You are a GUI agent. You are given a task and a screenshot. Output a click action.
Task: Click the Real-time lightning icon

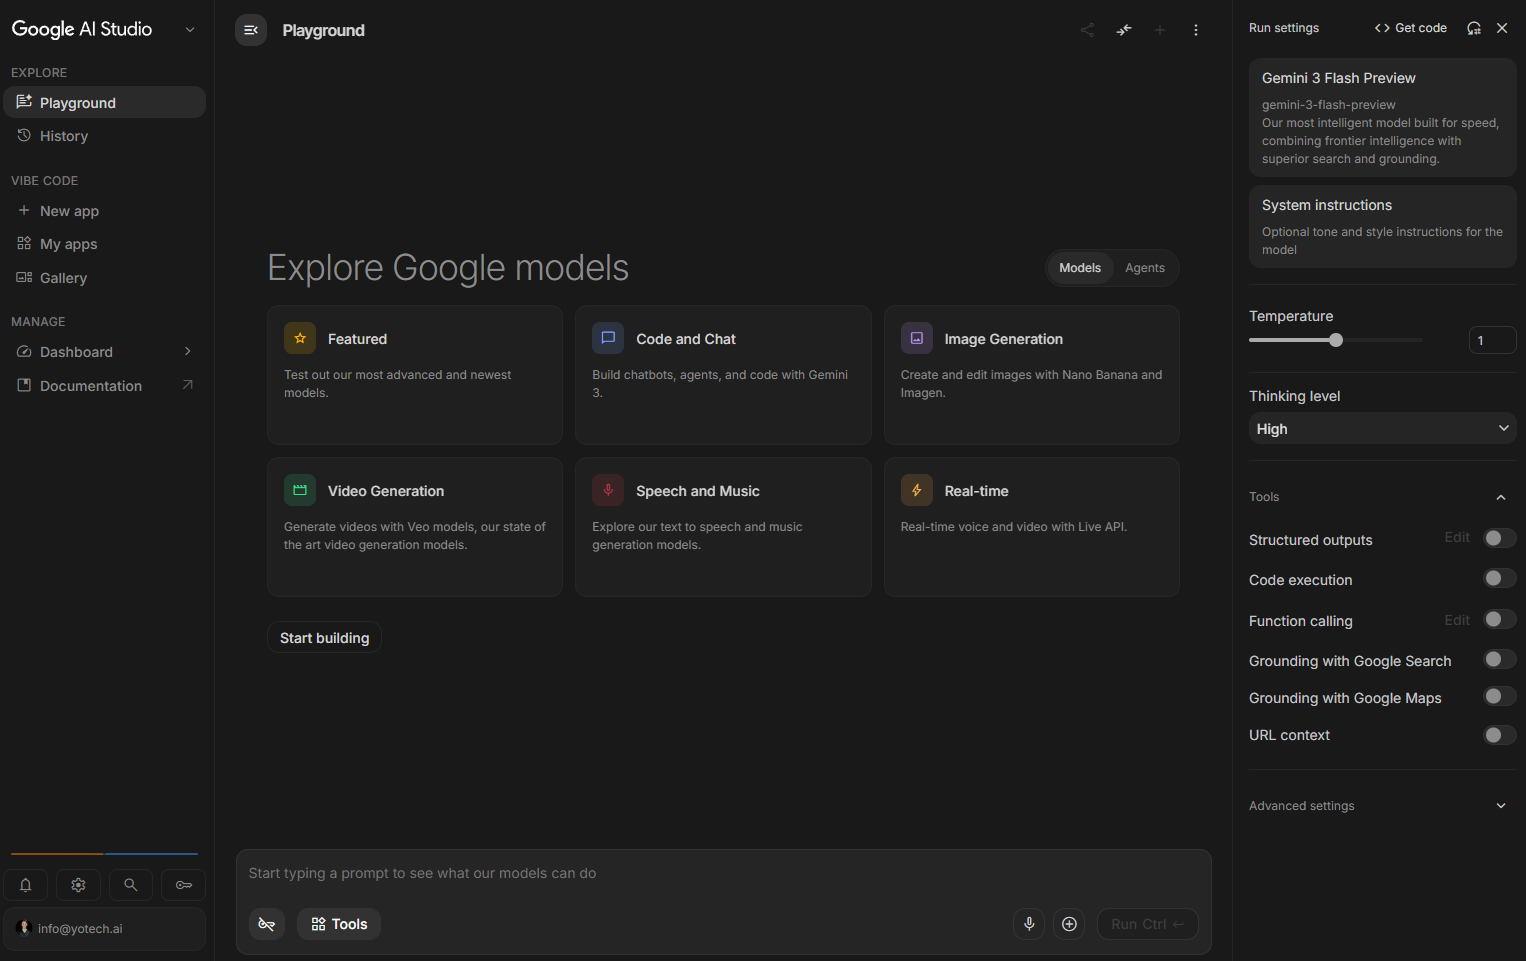[x=917, y=490]
